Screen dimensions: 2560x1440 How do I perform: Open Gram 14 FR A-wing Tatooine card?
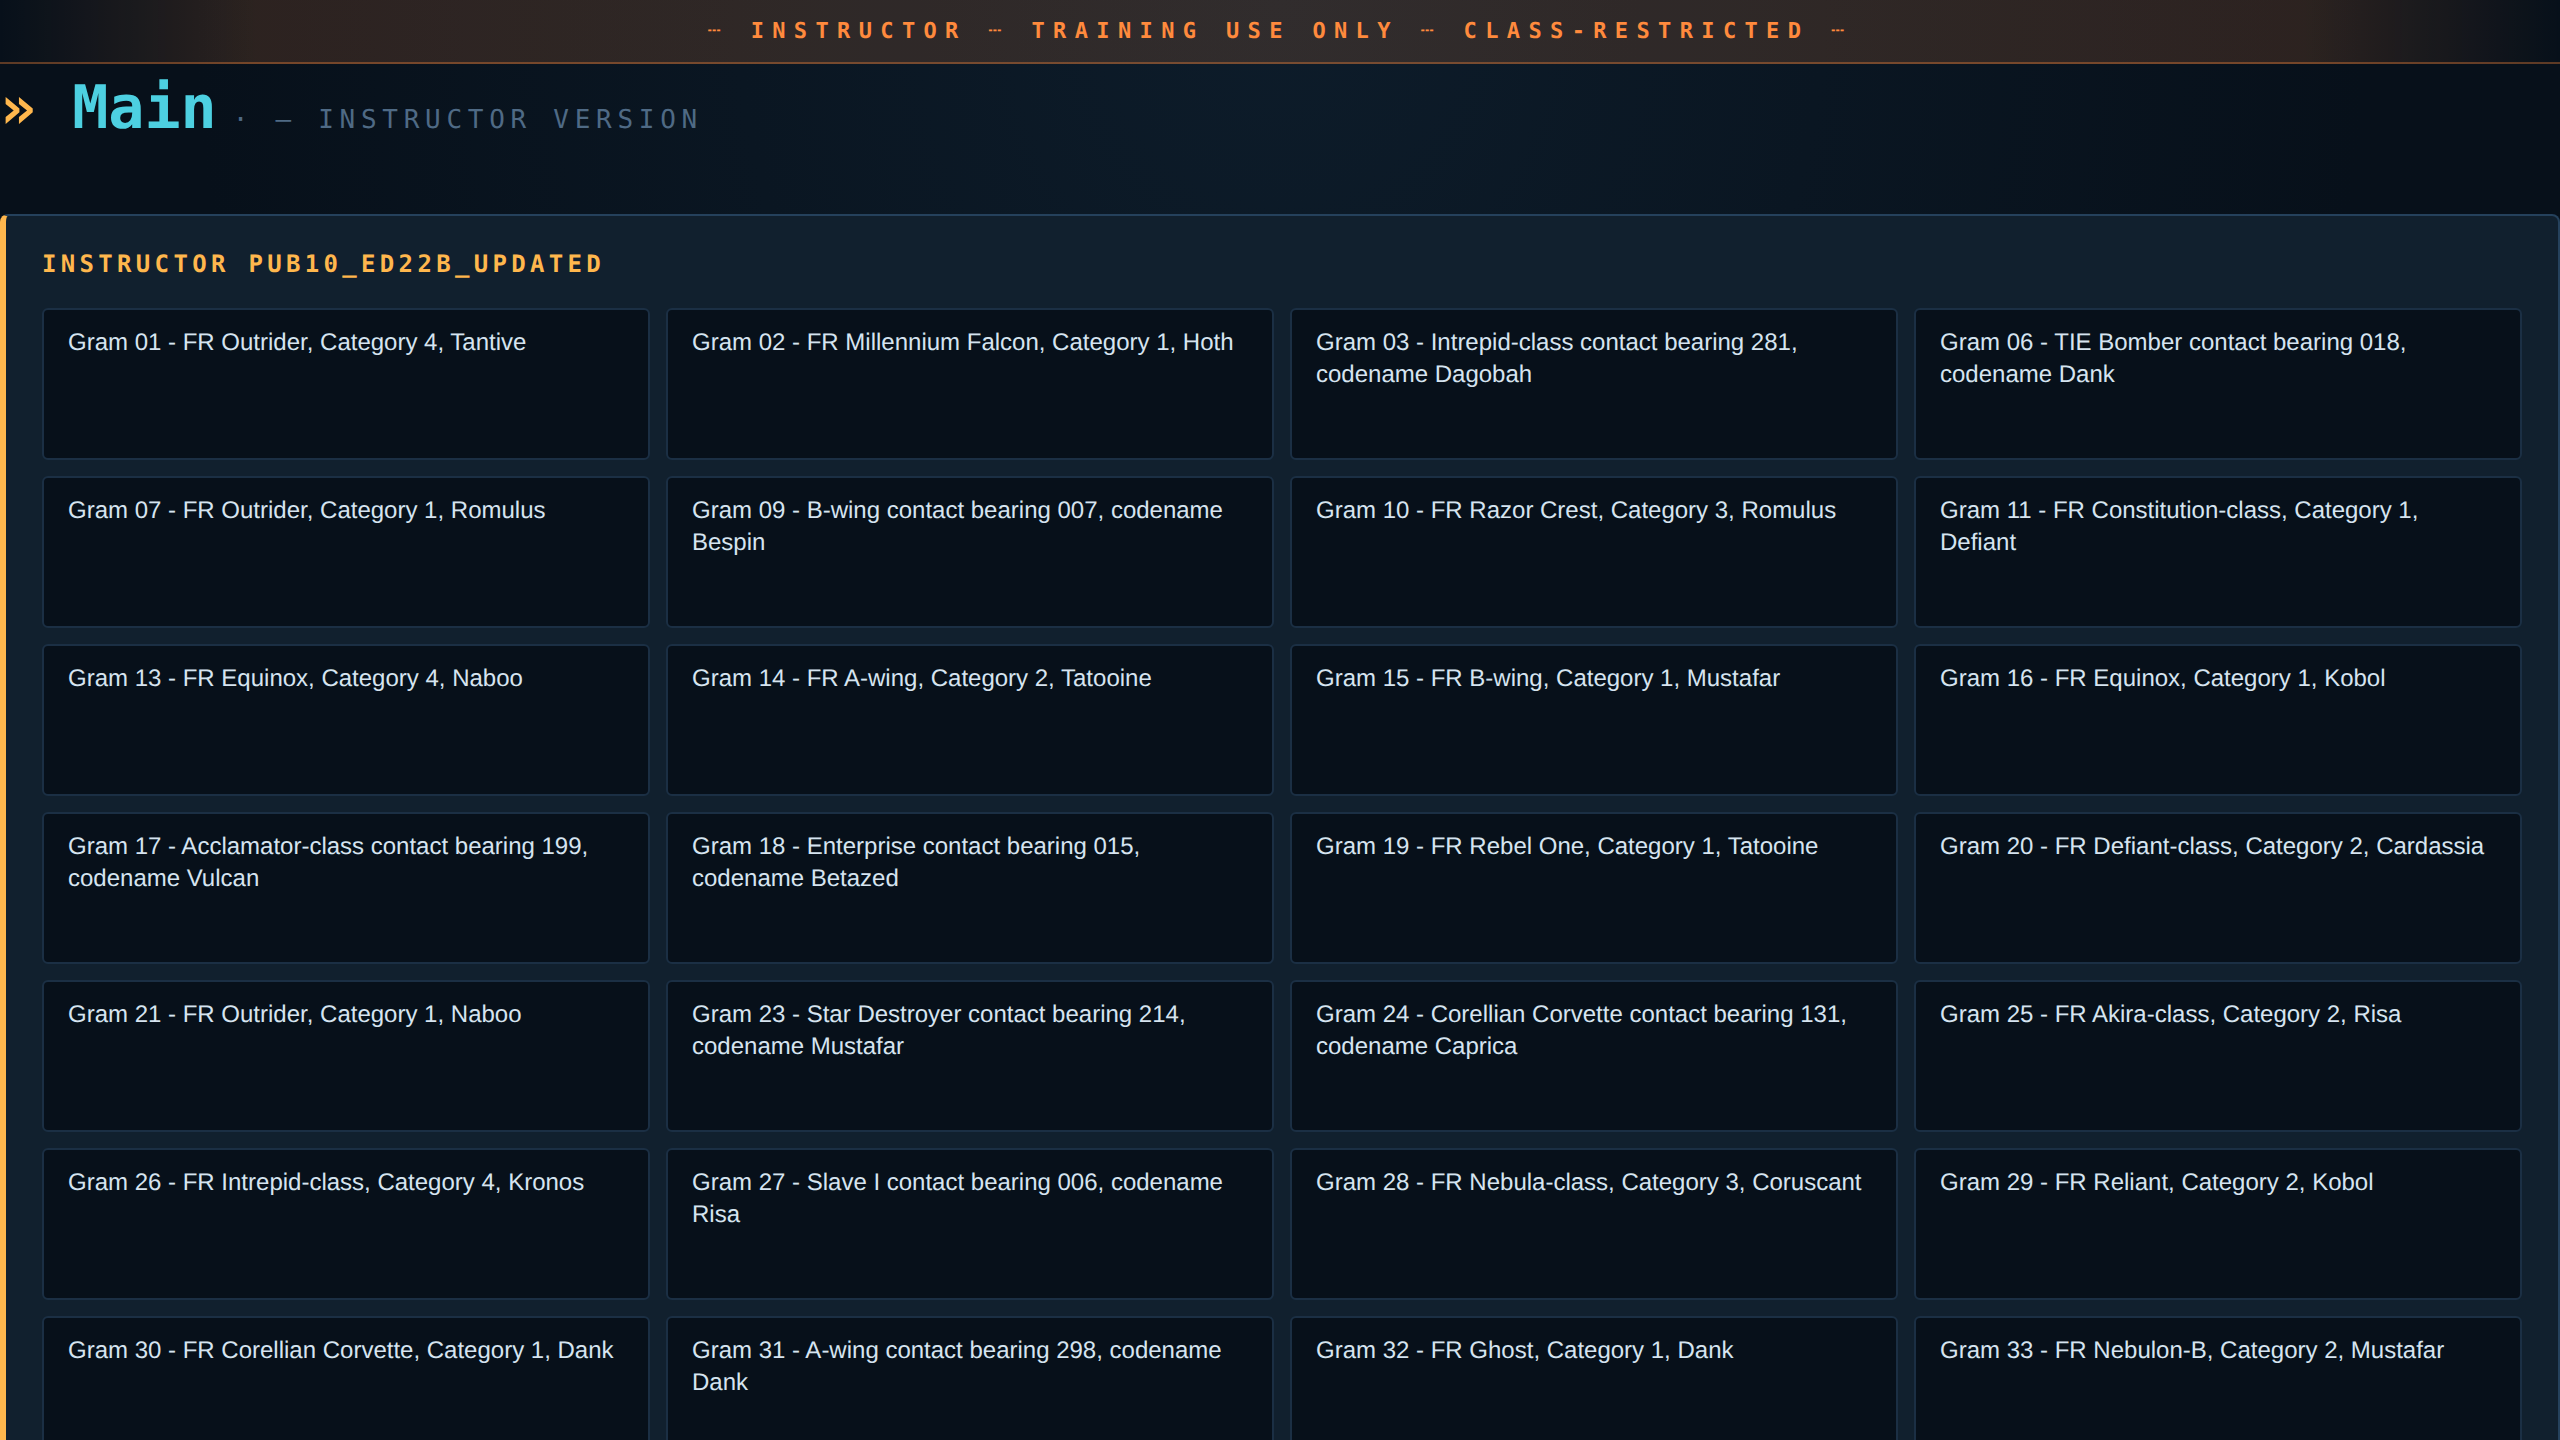pyautogui.click(x=970, y=720)
